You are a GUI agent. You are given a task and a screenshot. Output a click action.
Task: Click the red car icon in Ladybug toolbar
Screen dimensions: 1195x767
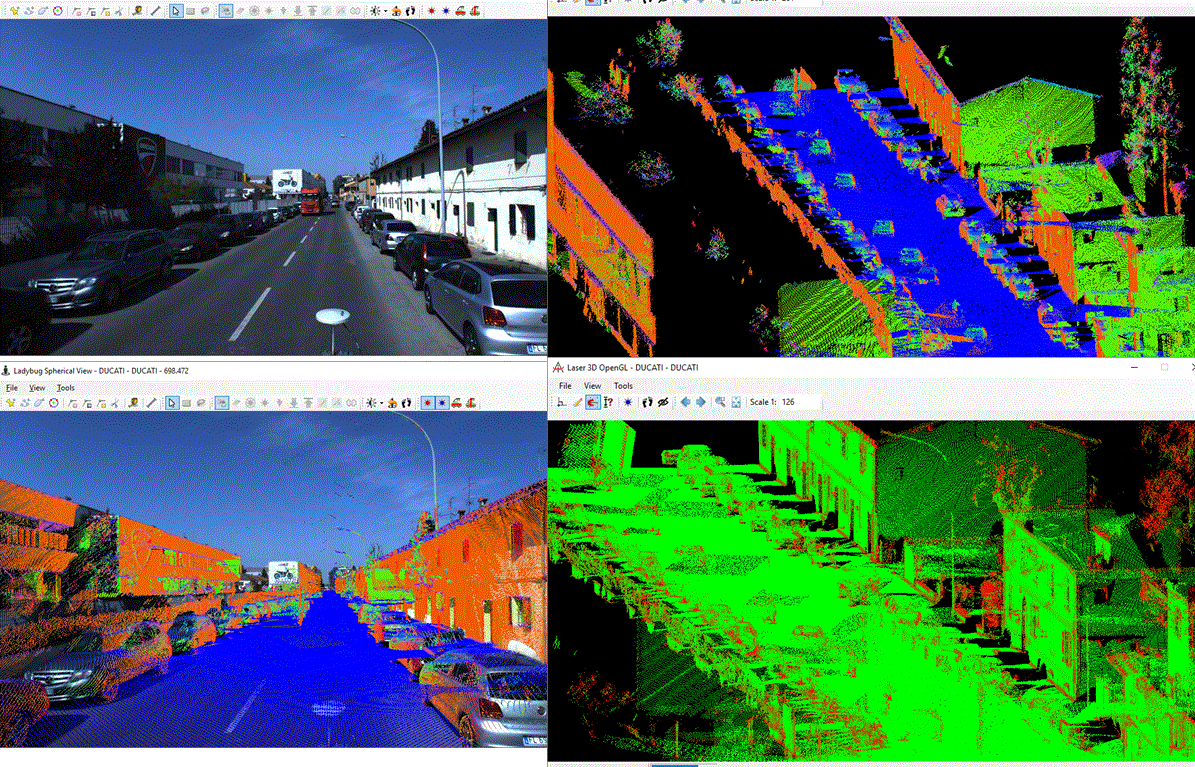point(457,403)
